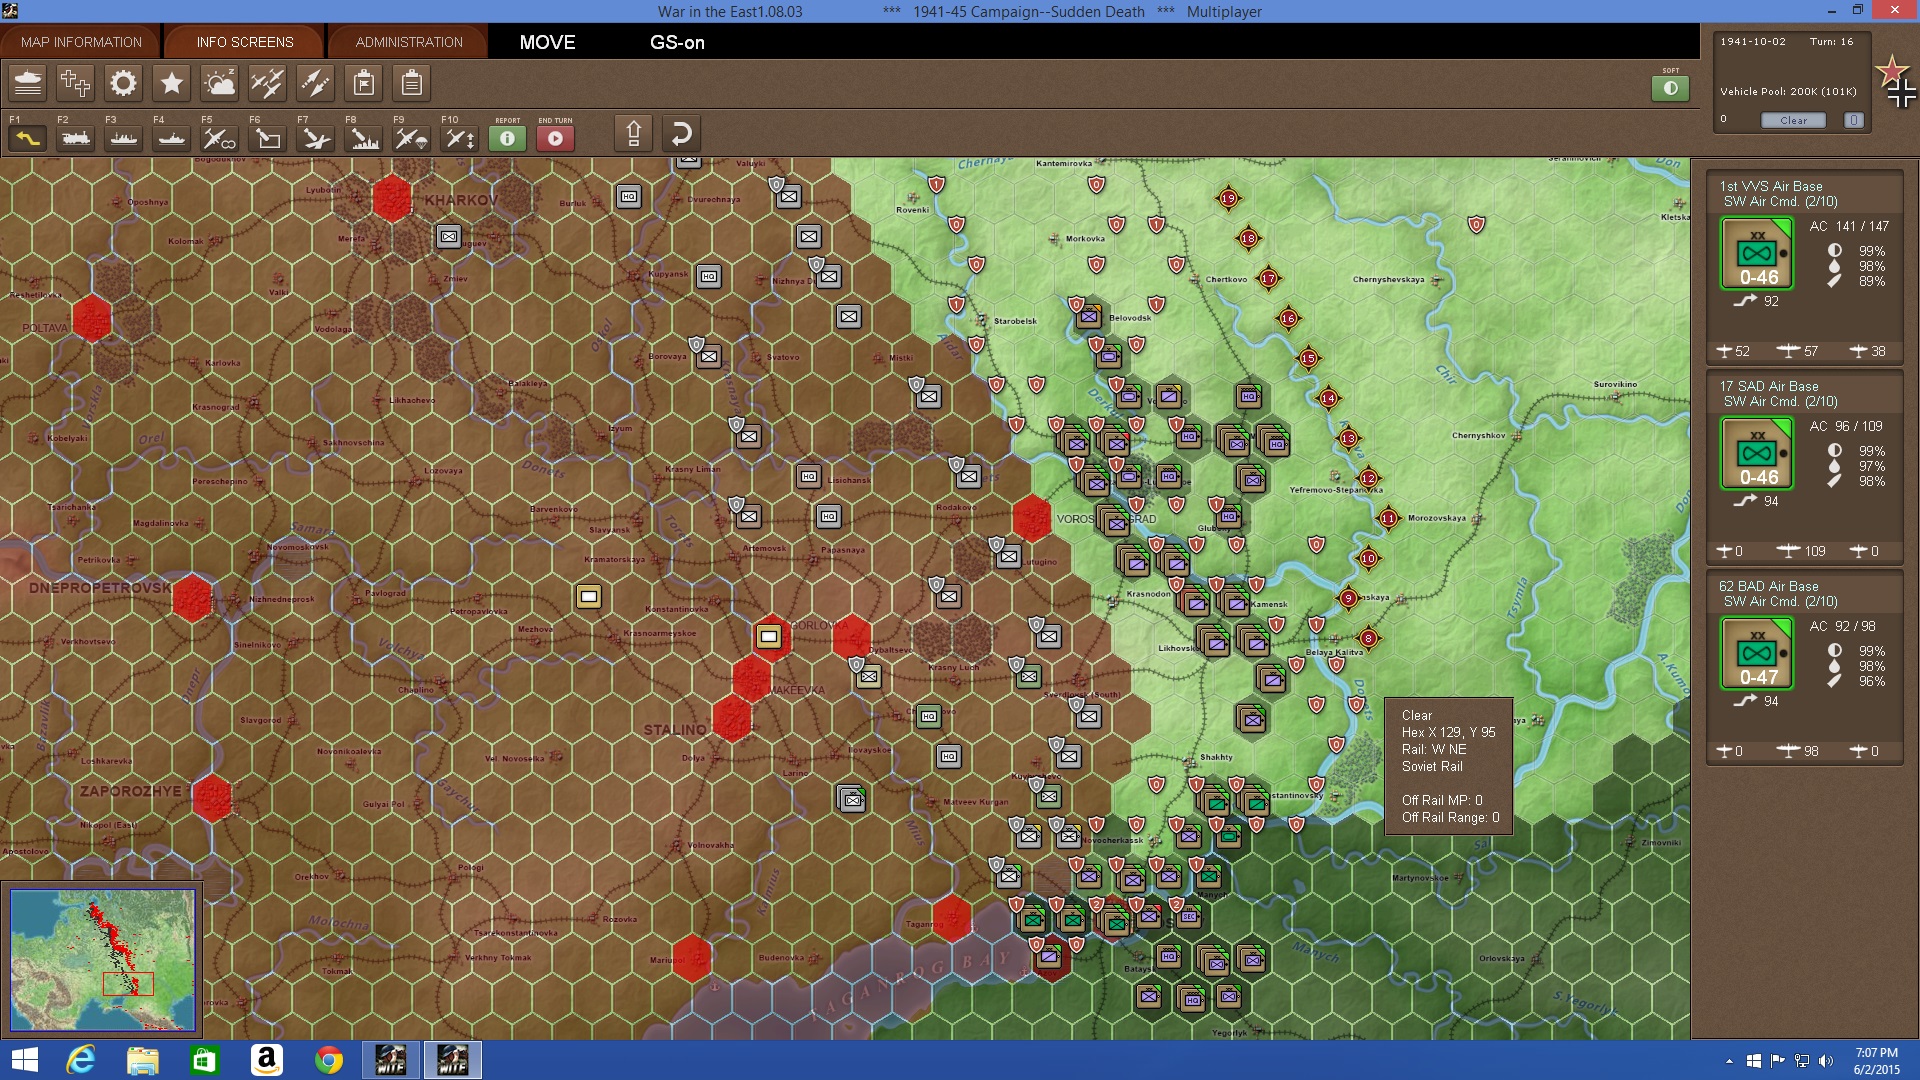
Task: Click the opposing arrows icon
Action: click(x=315, y=83)
